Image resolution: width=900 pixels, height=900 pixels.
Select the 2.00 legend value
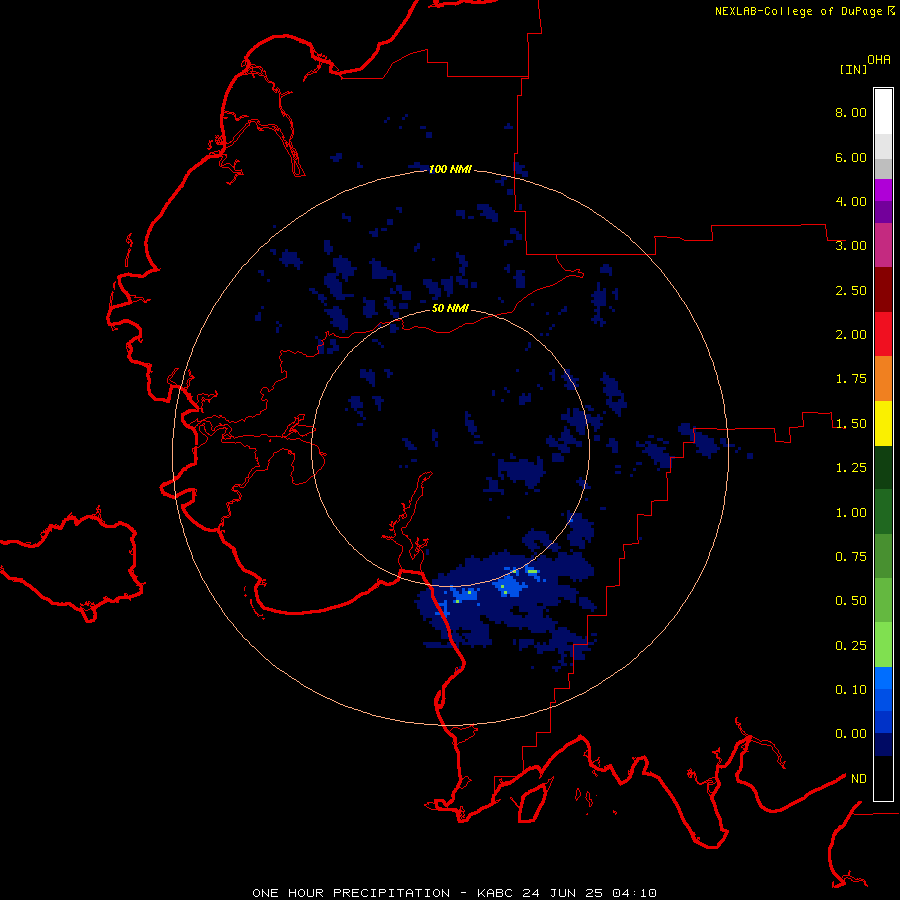[x=851, y=335]
